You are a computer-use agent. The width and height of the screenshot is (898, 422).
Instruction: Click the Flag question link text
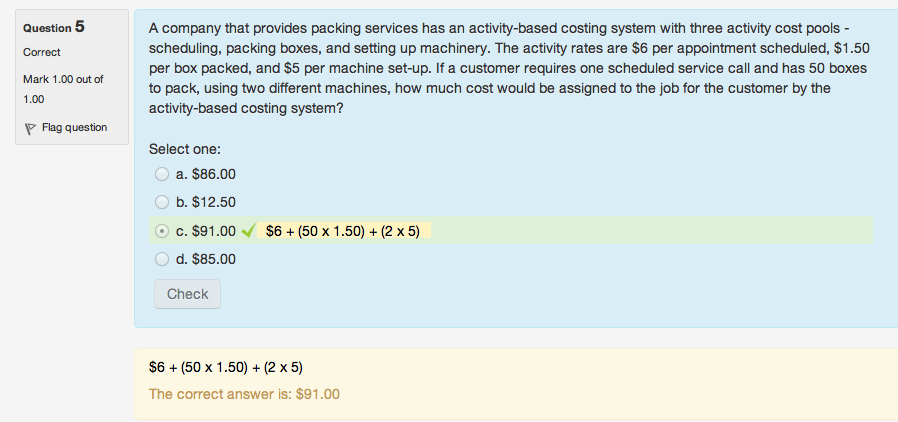click(74, 127)
